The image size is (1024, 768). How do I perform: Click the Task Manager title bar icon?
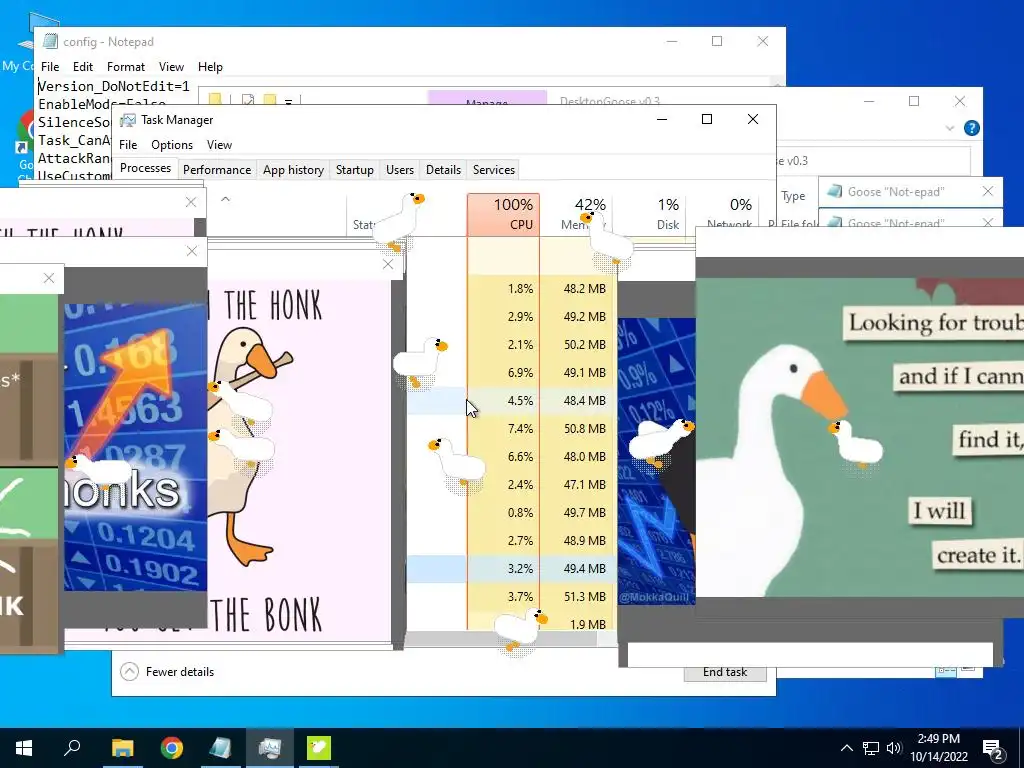pyautogui.click(x=128, y=120)
